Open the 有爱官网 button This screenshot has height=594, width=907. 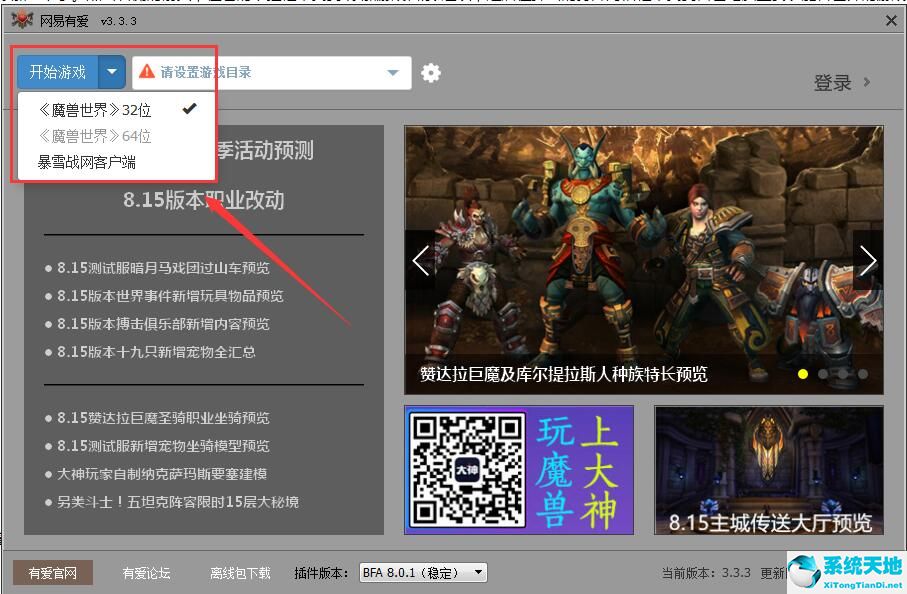53,573
